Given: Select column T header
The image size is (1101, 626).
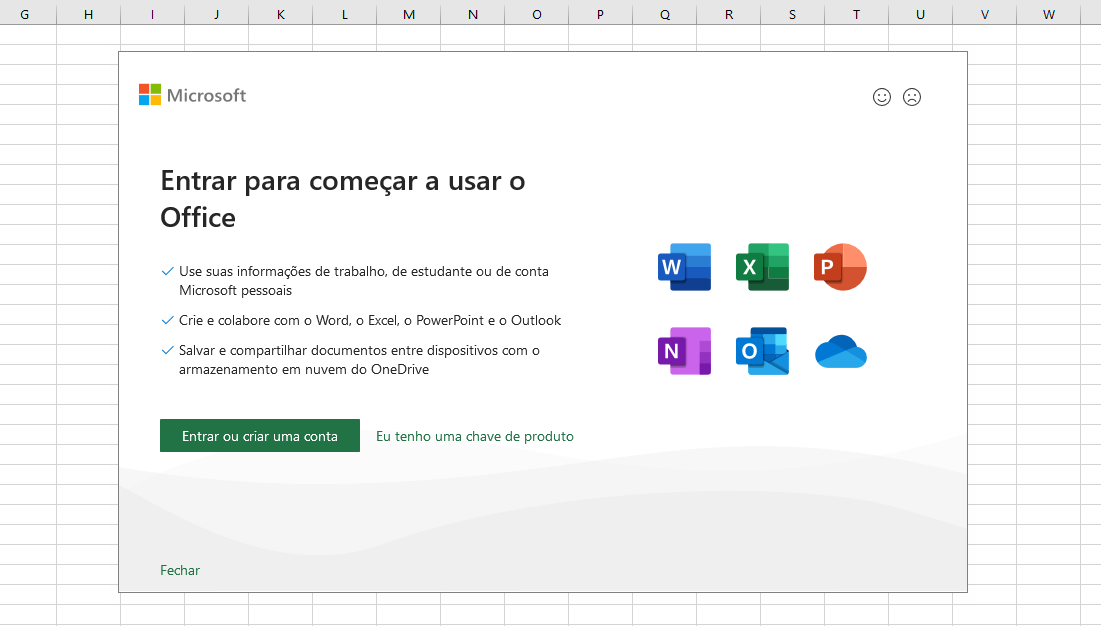Looking at the screenshot, I should 857,14.
